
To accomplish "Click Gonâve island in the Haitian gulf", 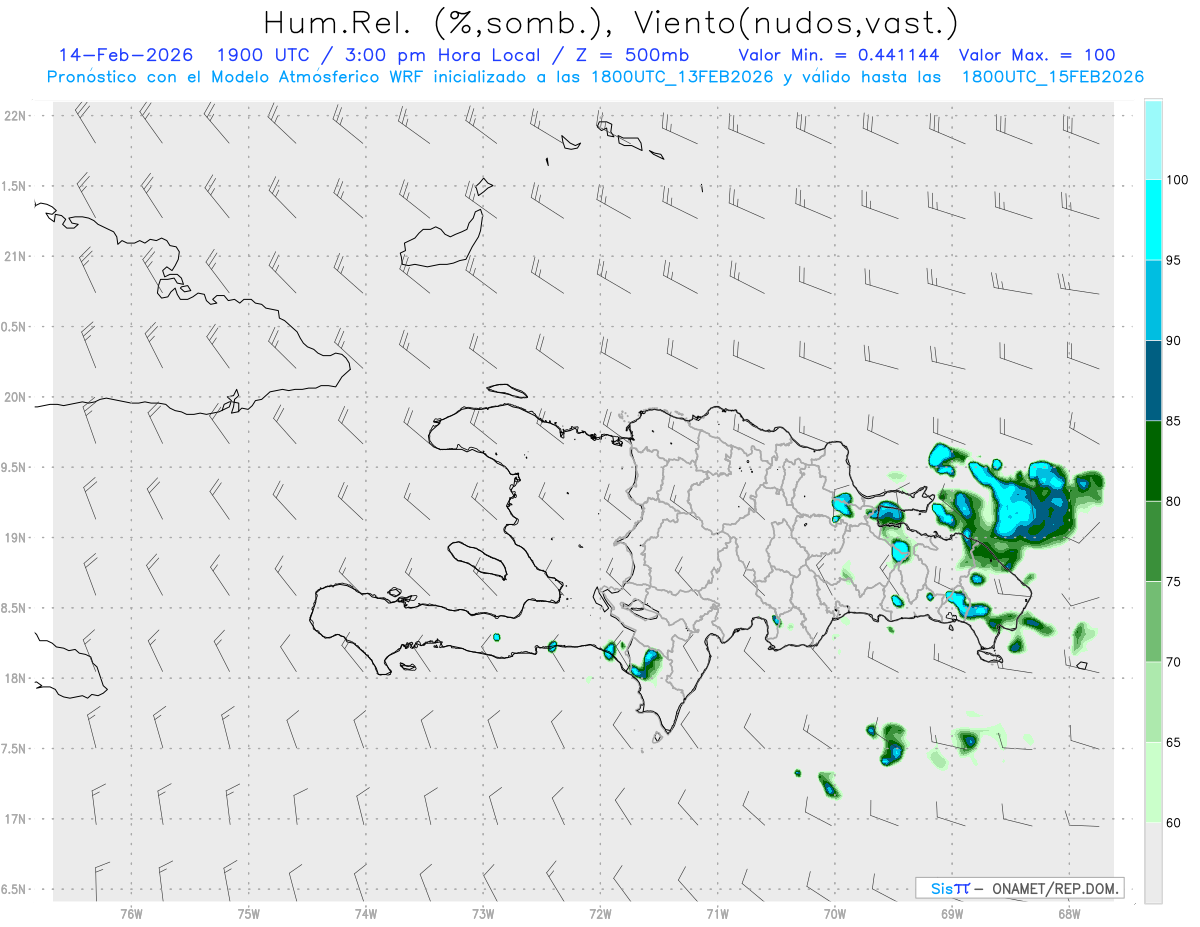I will [477, 560].
